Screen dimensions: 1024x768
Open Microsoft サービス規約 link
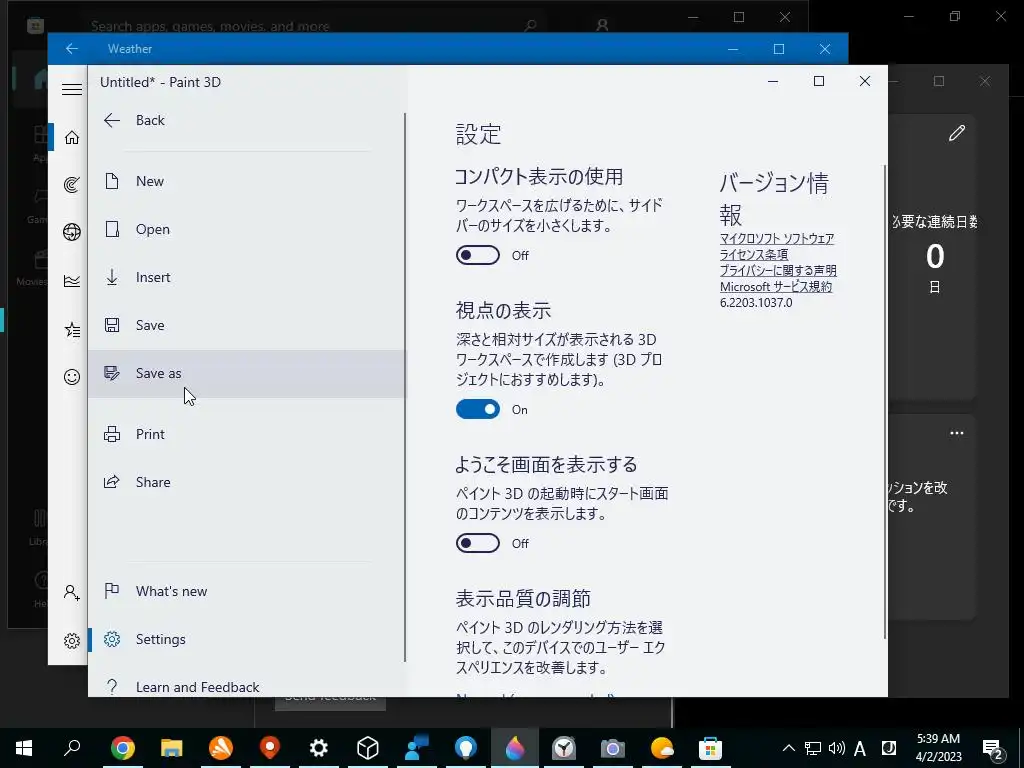click(776, 287)
